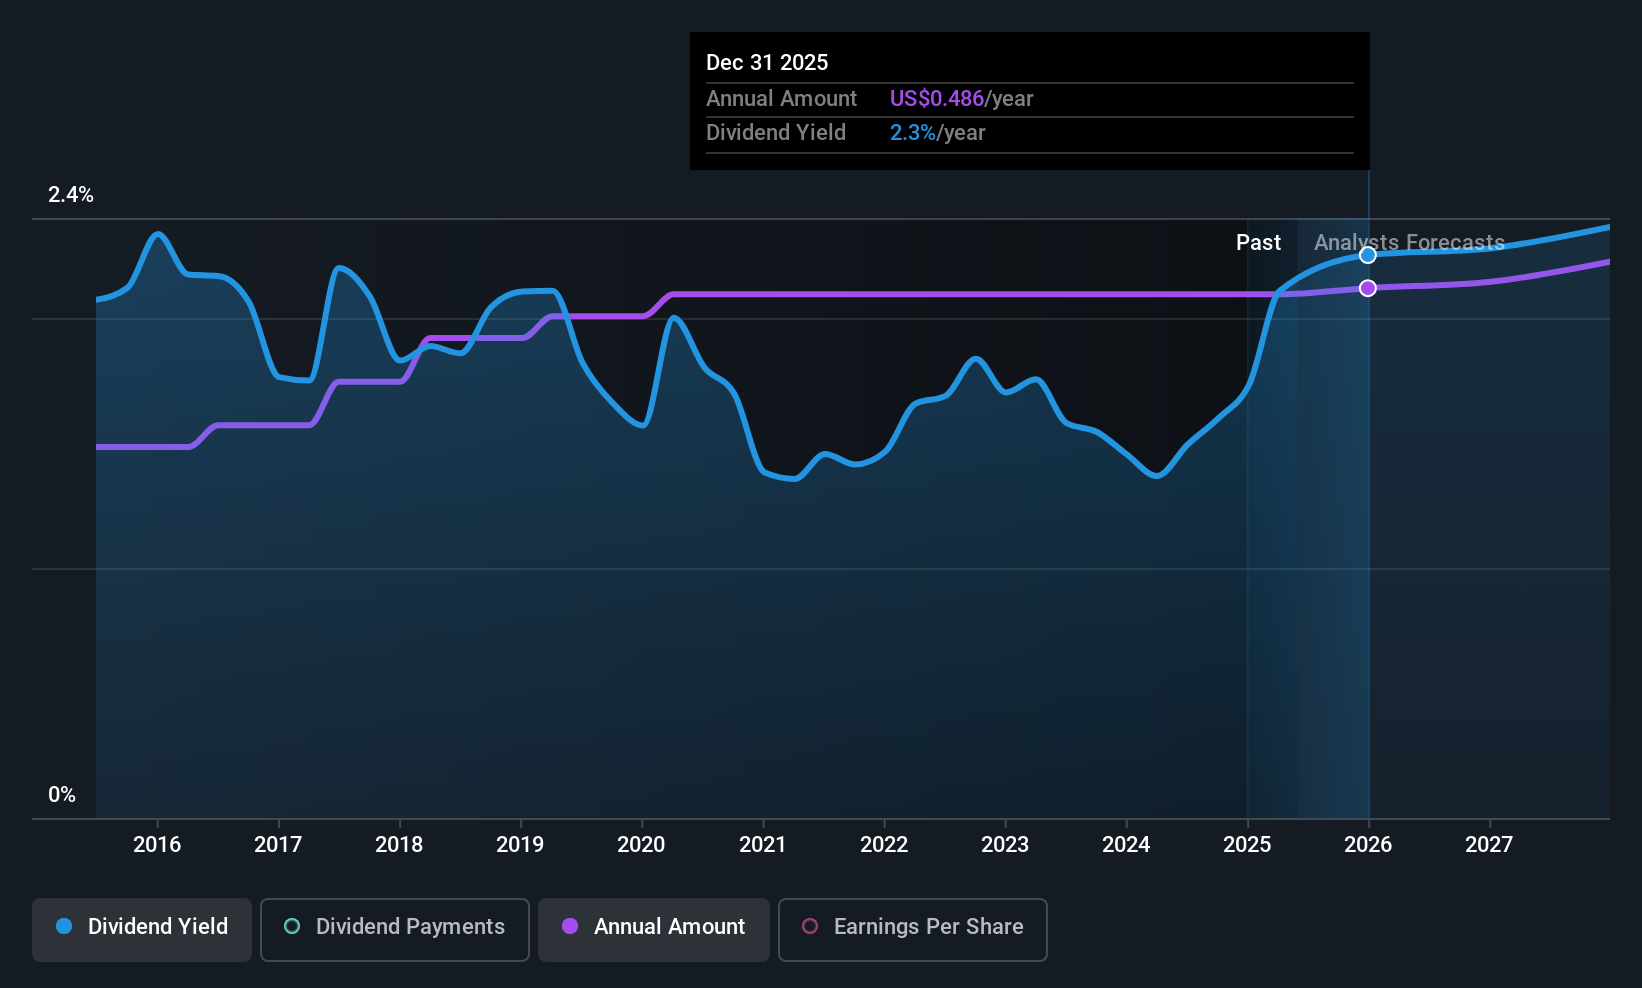Click the pink Earnings Per Share circle
Viewport: 1642px width, 988px height.
point(810,926)
